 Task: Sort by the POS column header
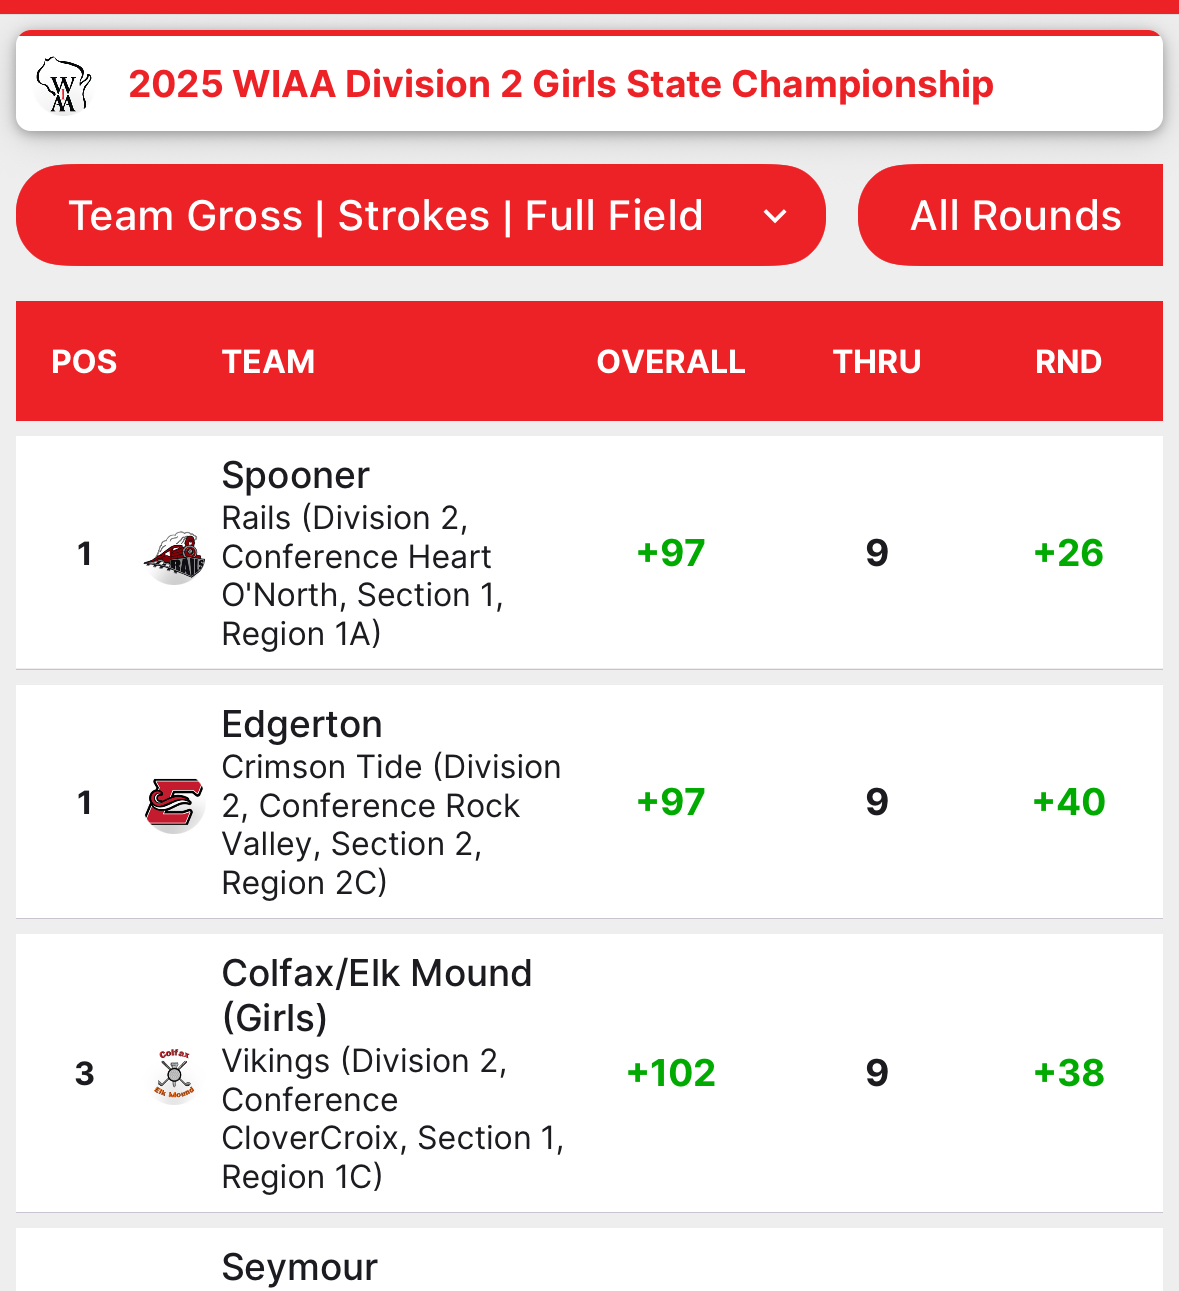[84, 362]
